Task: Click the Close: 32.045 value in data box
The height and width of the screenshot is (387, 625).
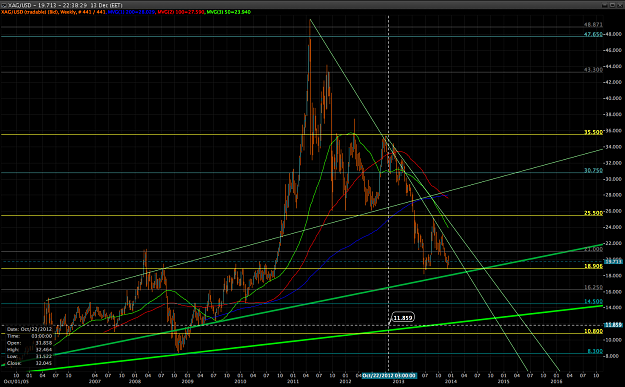Action: 44,363
